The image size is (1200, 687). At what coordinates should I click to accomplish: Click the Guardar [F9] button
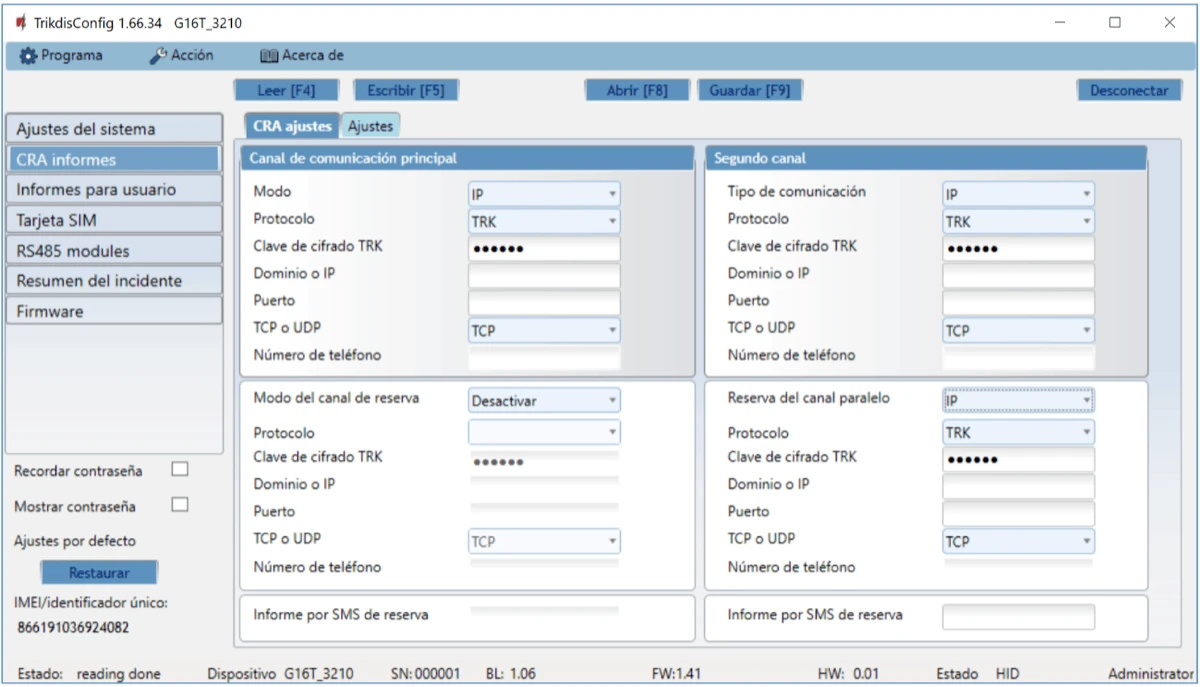[749, 90]
